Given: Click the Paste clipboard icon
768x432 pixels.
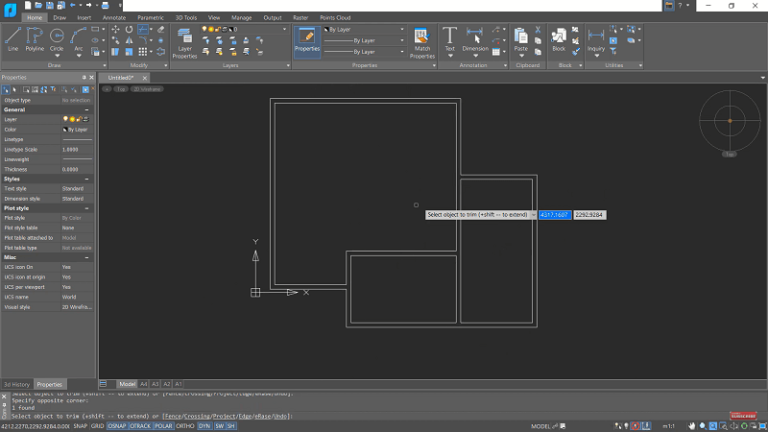Looking at the screenshot, I should point(521,39).
